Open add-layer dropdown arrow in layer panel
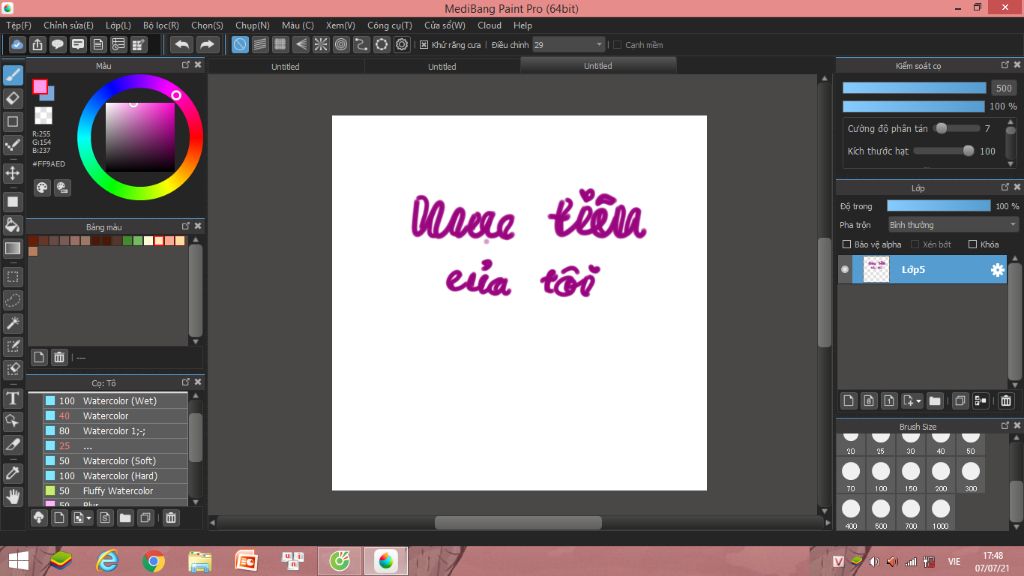1024x576 pixels. 918,401
